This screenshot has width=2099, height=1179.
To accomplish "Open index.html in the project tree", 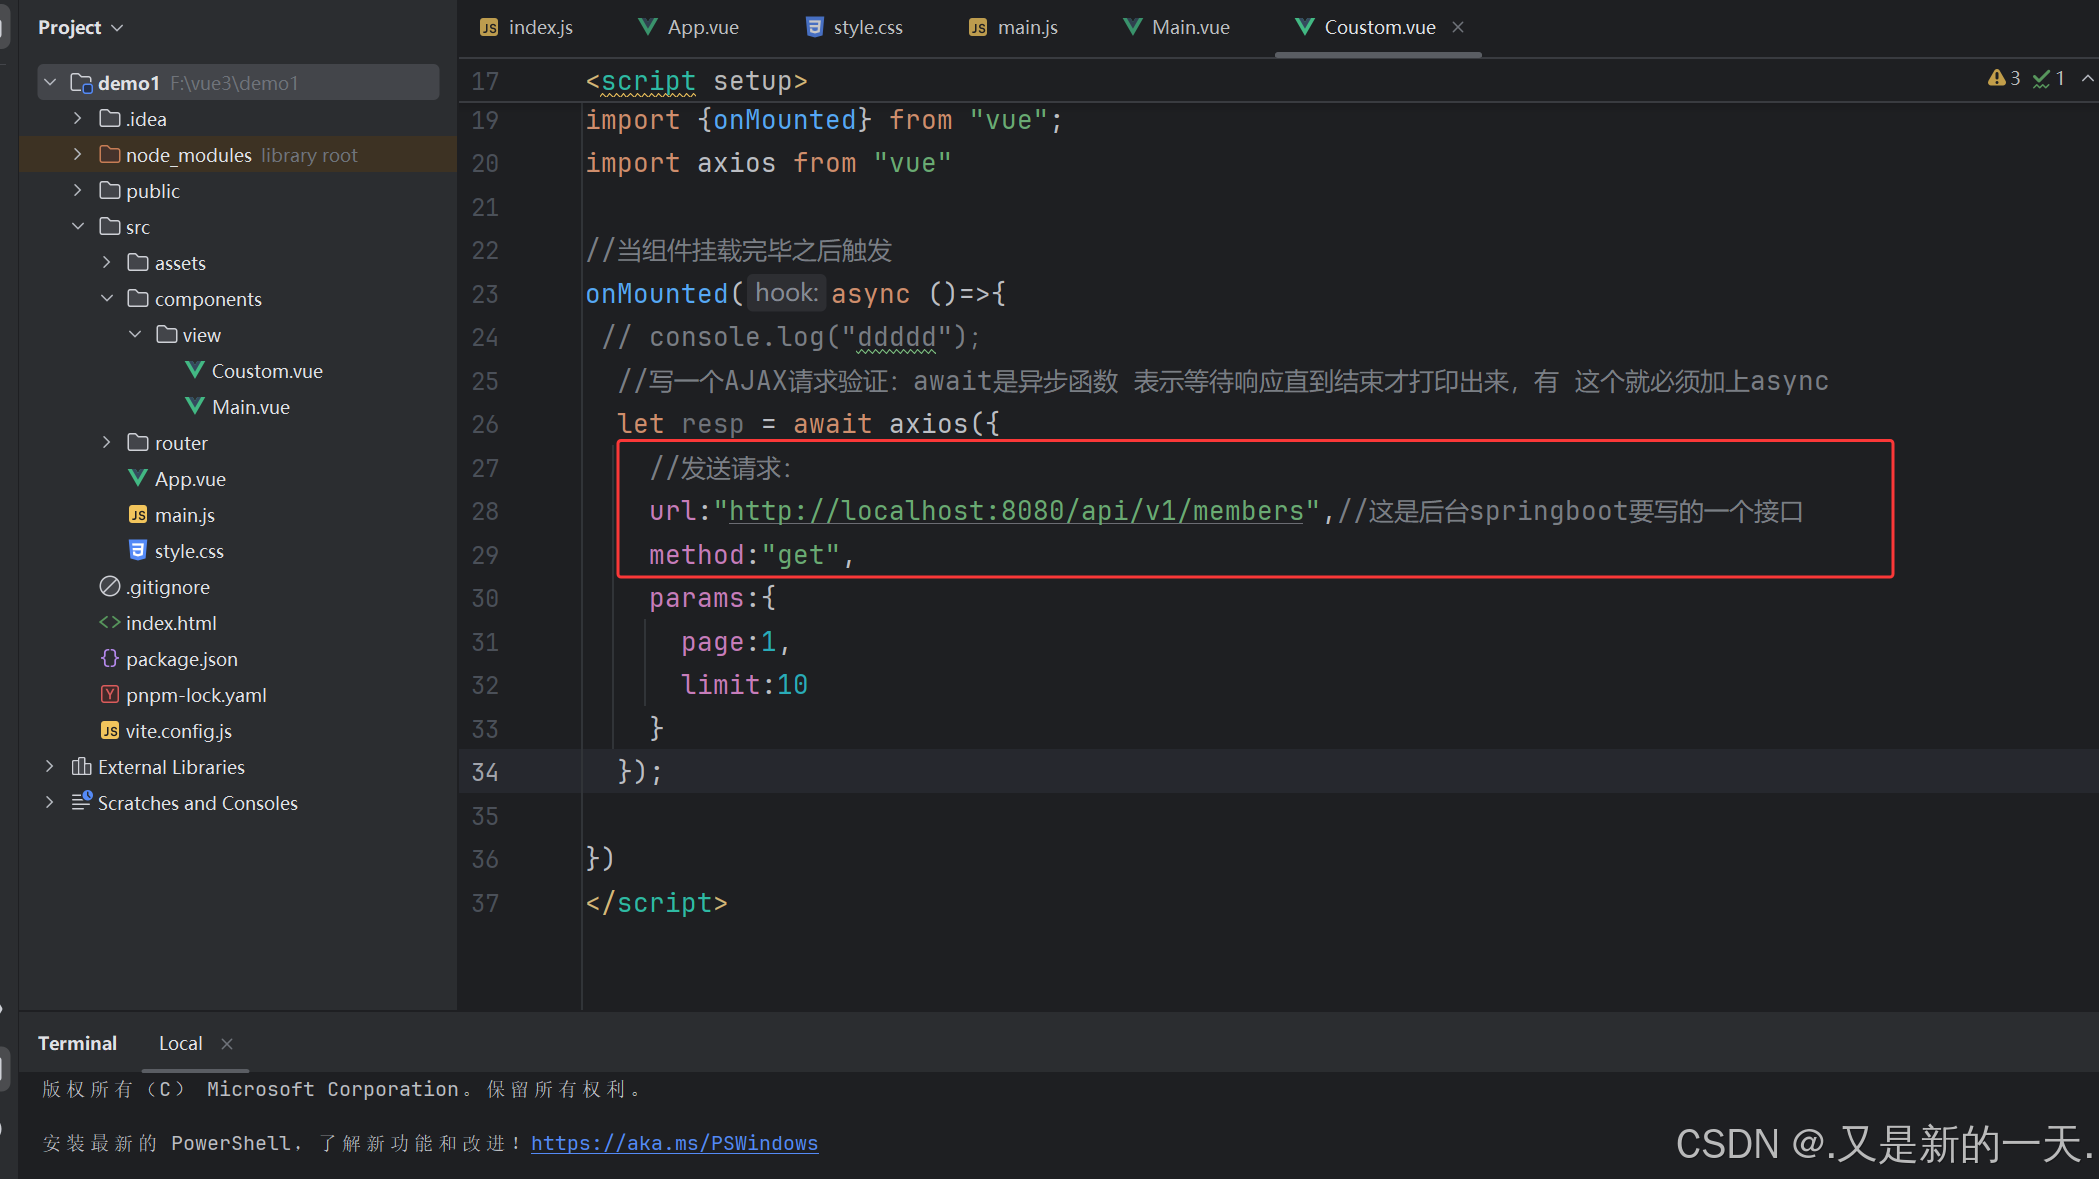I will click(x=171, y=623).
